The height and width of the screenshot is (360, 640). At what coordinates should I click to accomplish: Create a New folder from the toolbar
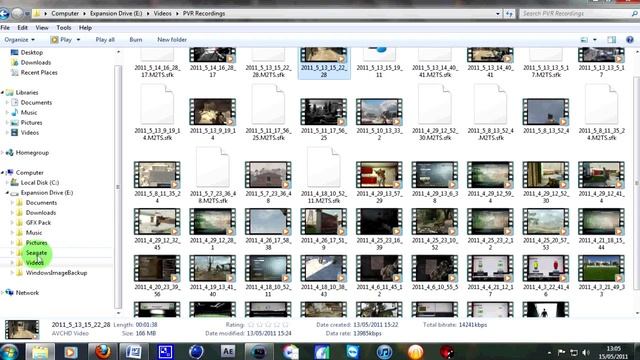click(172, 40)
